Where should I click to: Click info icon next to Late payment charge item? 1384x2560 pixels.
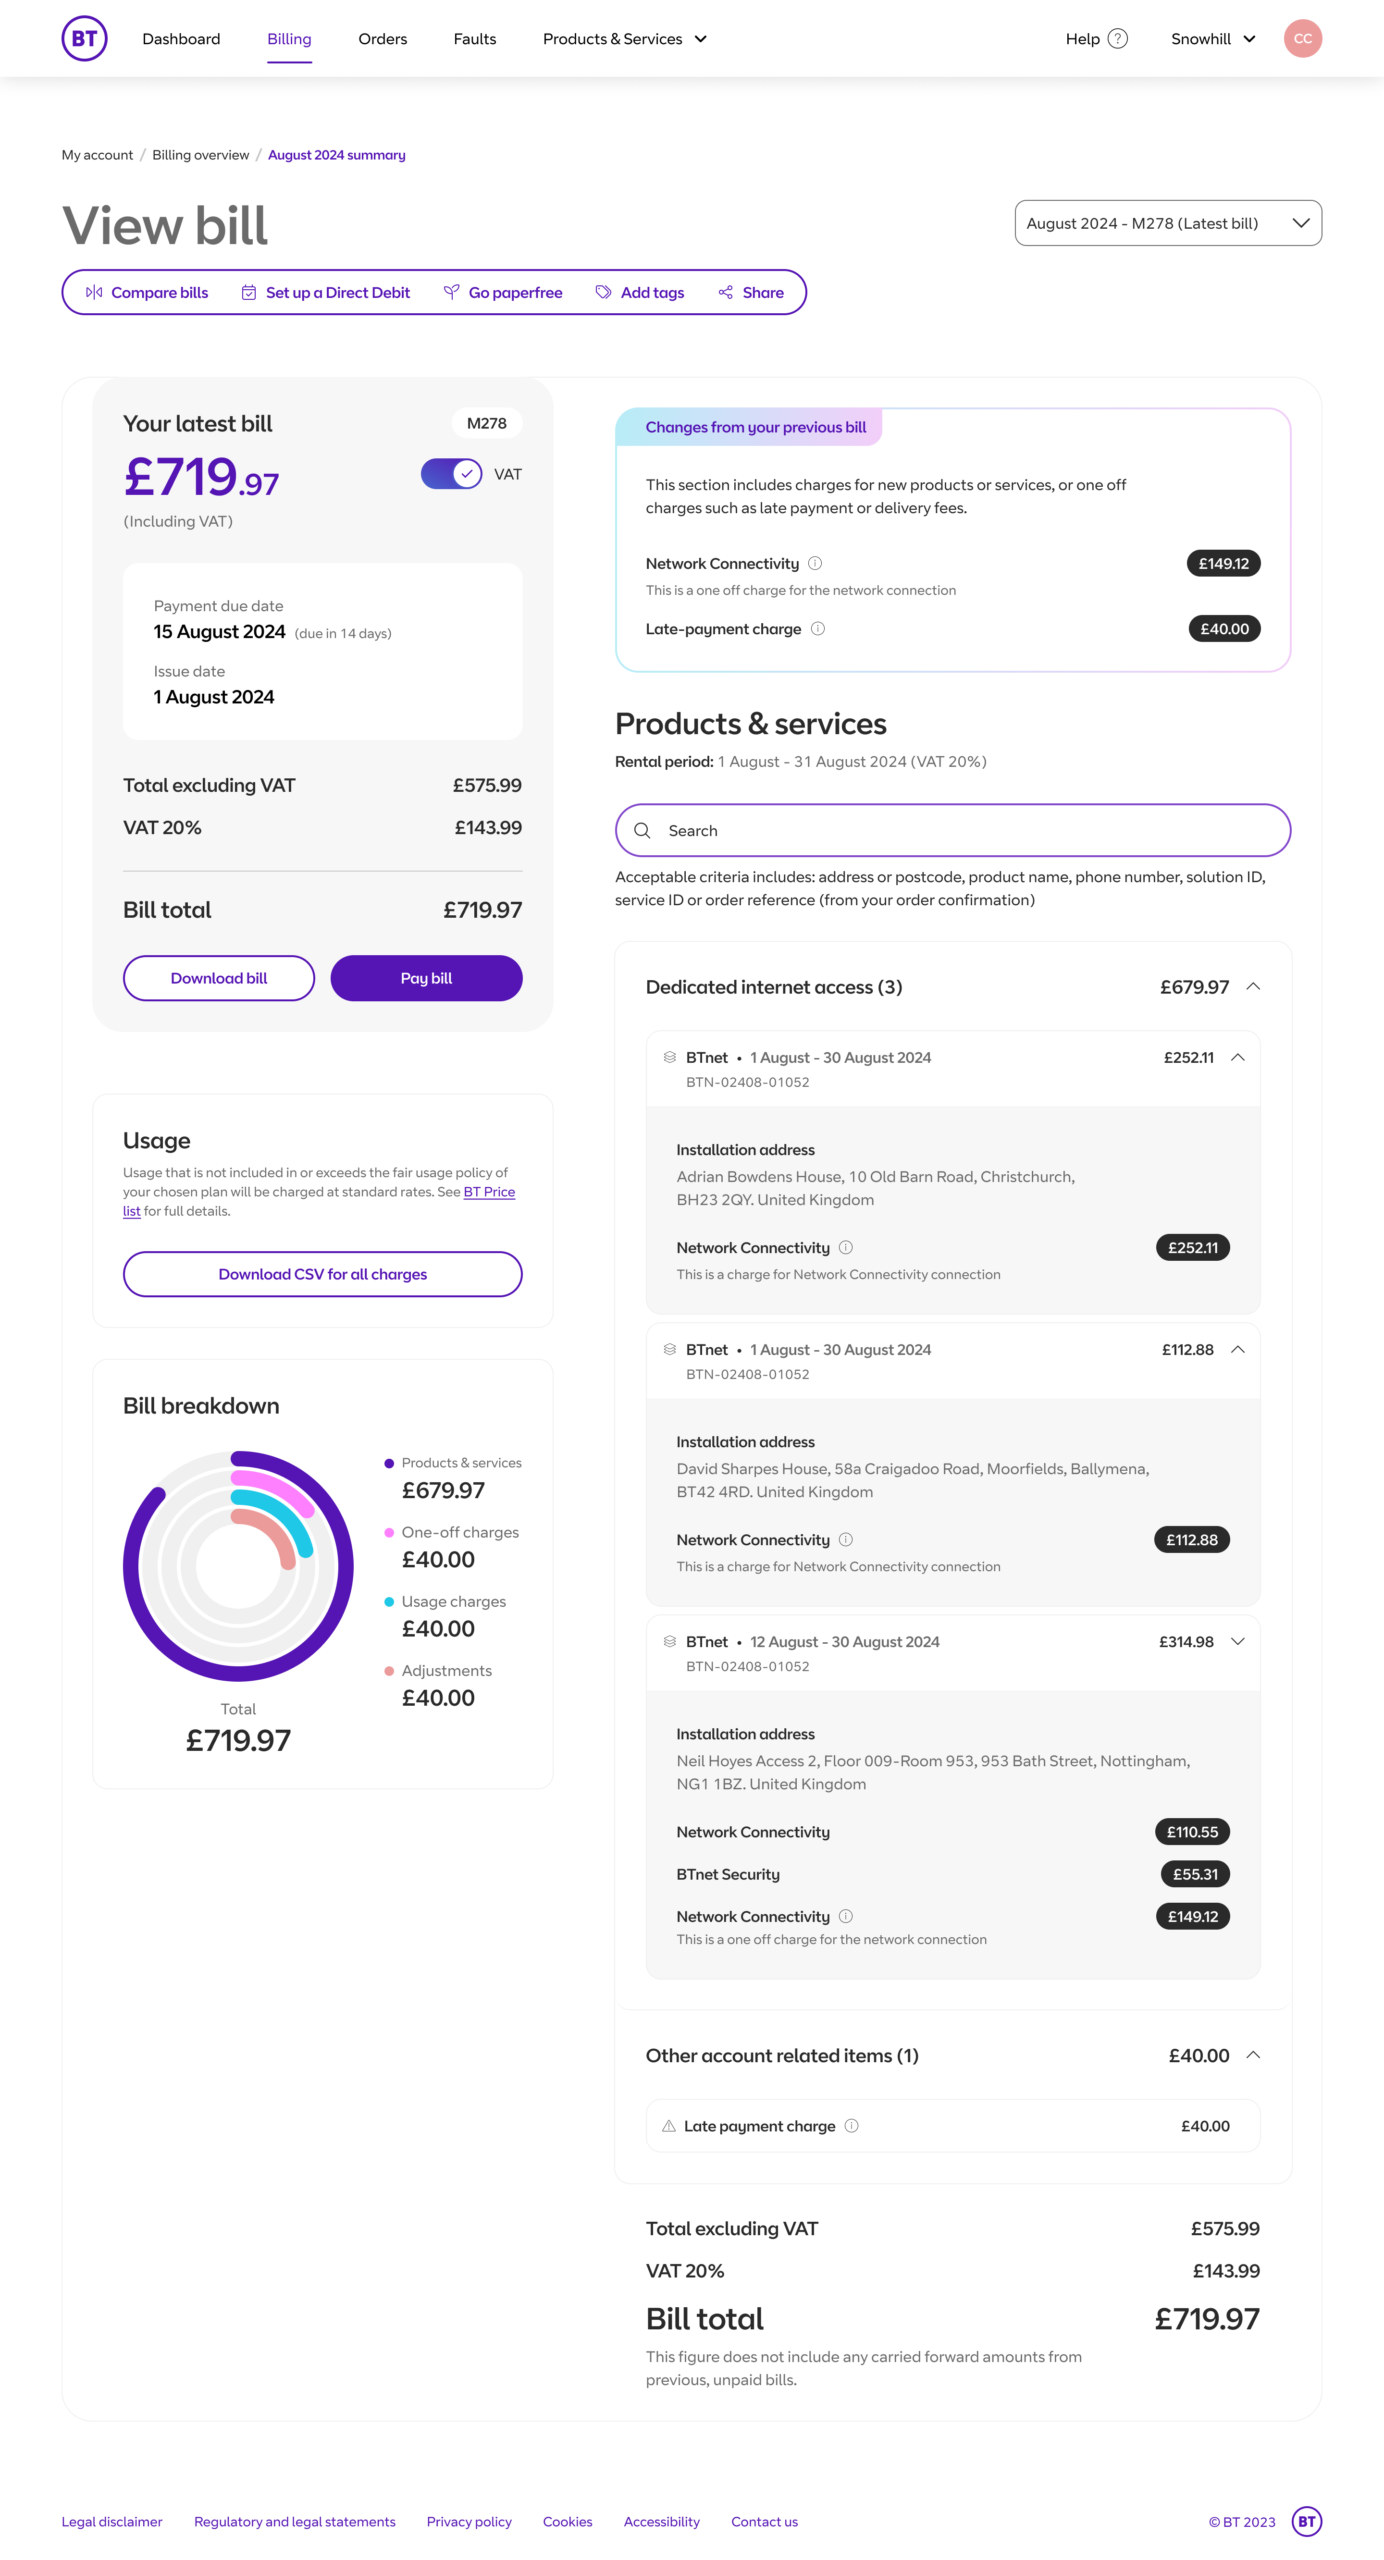851,2125
